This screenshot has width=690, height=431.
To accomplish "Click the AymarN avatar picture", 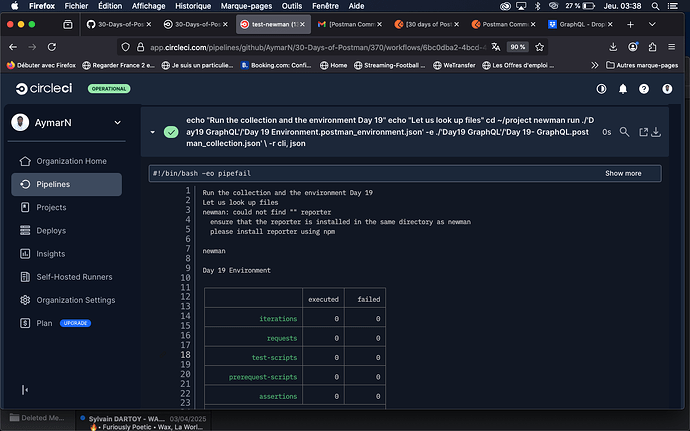I will [20, 122].
